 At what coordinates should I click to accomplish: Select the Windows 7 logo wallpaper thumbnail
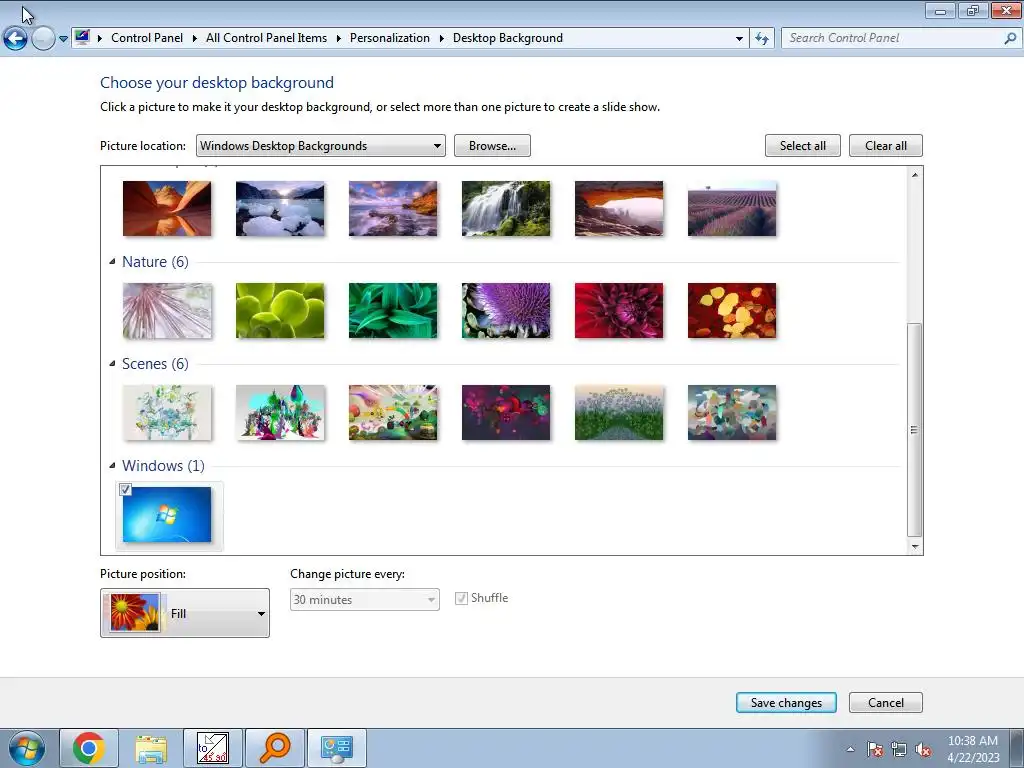pyautogui.click(x=167, y=515)
